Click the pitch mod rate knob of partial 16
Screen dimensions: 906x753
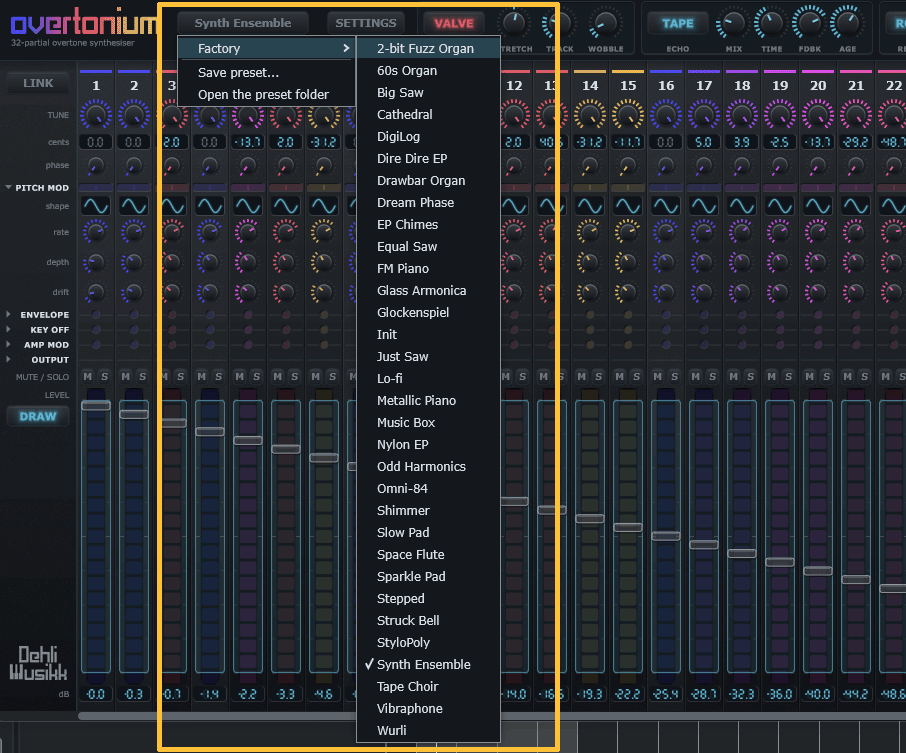coord(666,232)
